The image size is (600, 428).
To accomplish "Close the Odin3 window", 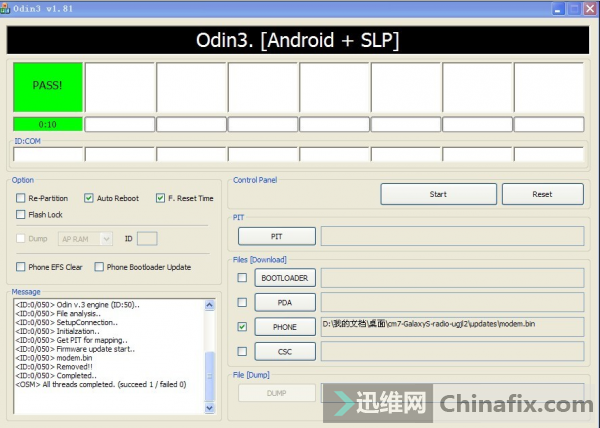I will click(x=590, y=8).
